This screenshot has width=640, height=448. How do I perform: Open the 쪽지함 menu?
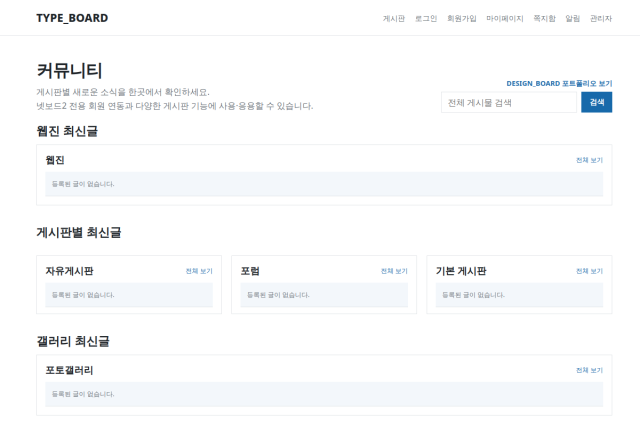pos(544,18)
